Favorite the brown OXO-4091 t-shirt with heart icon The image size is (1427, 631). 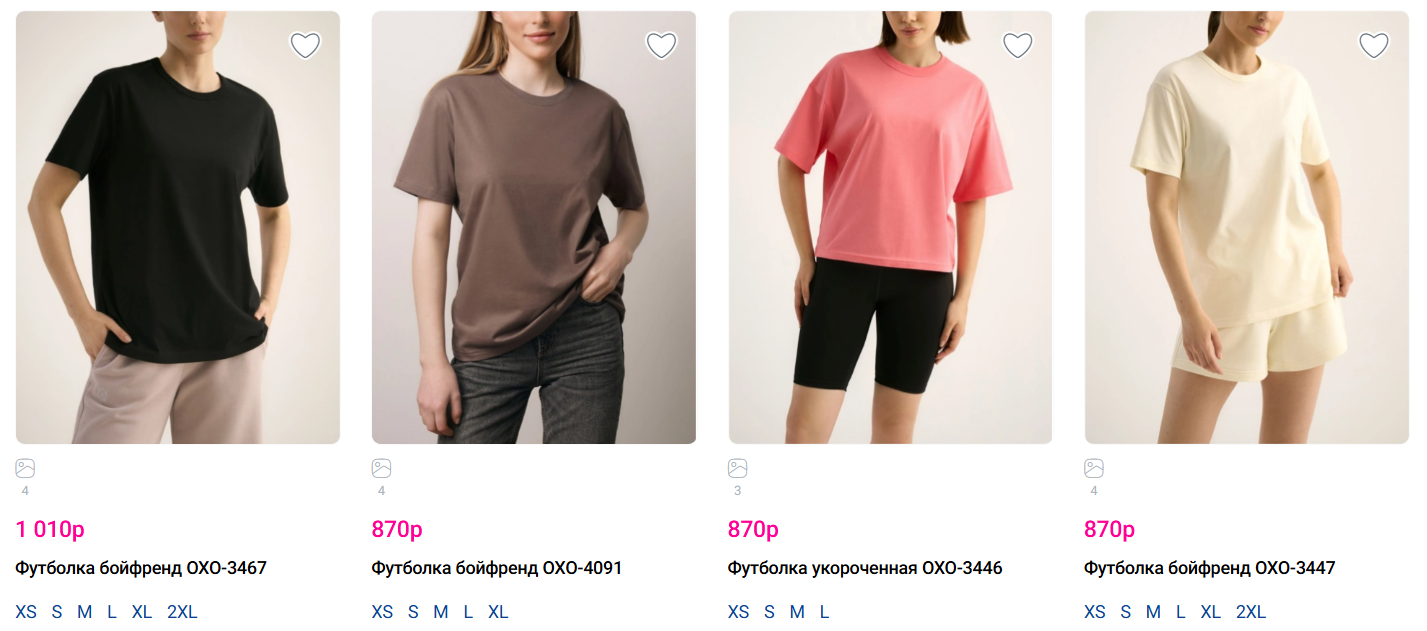point(661,45)
